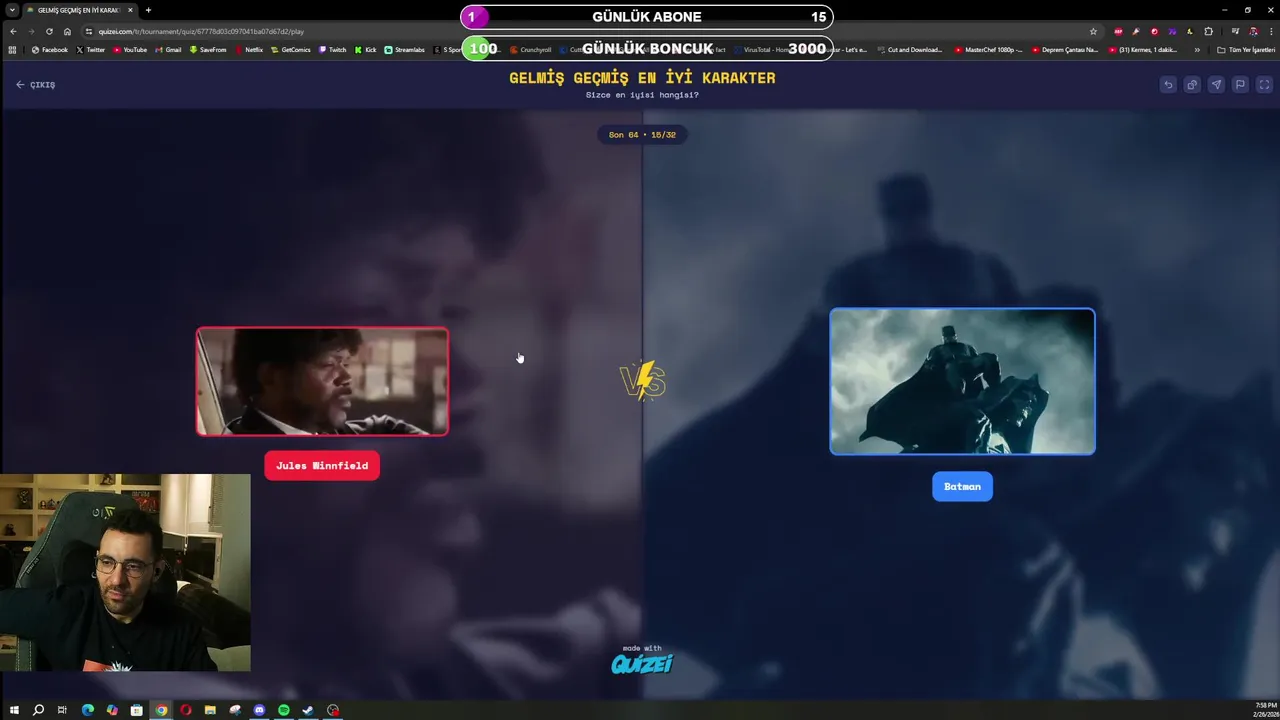
Task: Open the Facebook bookmark
Action: point(49,49)
